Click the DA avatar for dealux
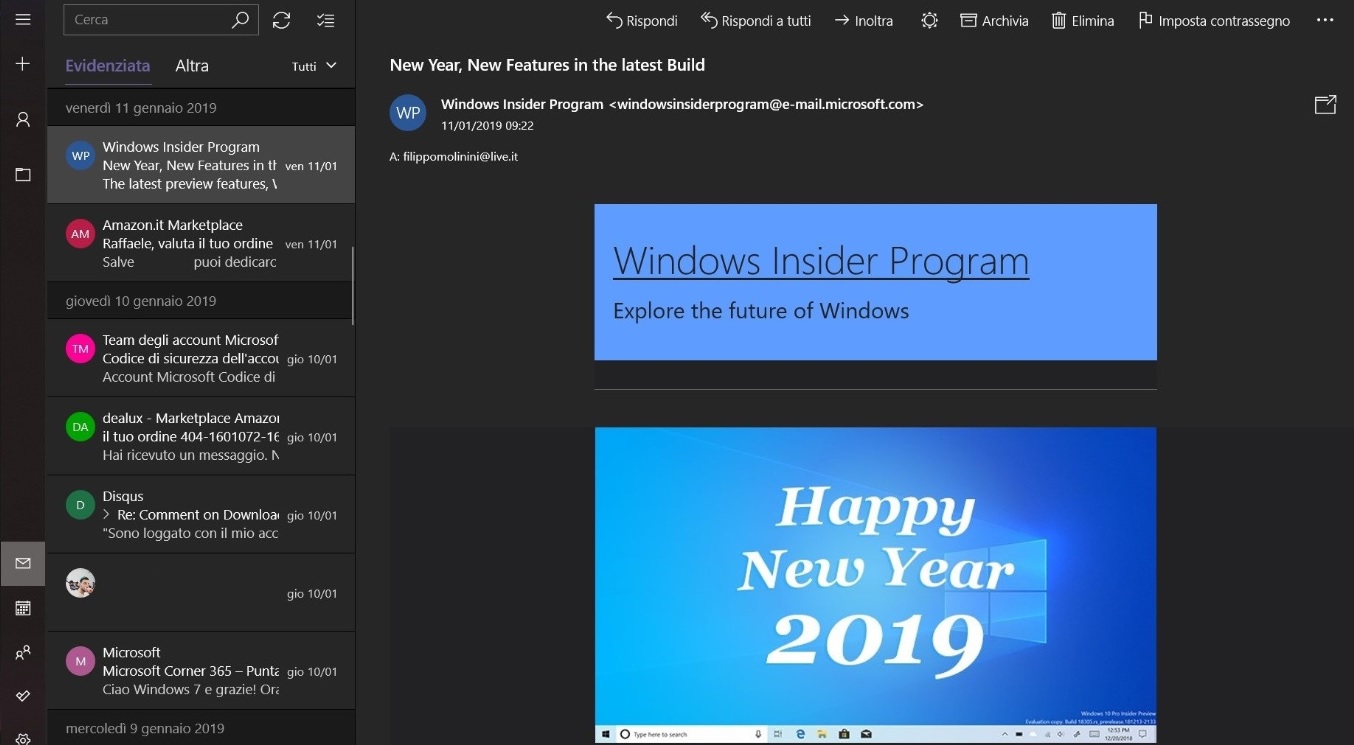 (x=80, y=427)
